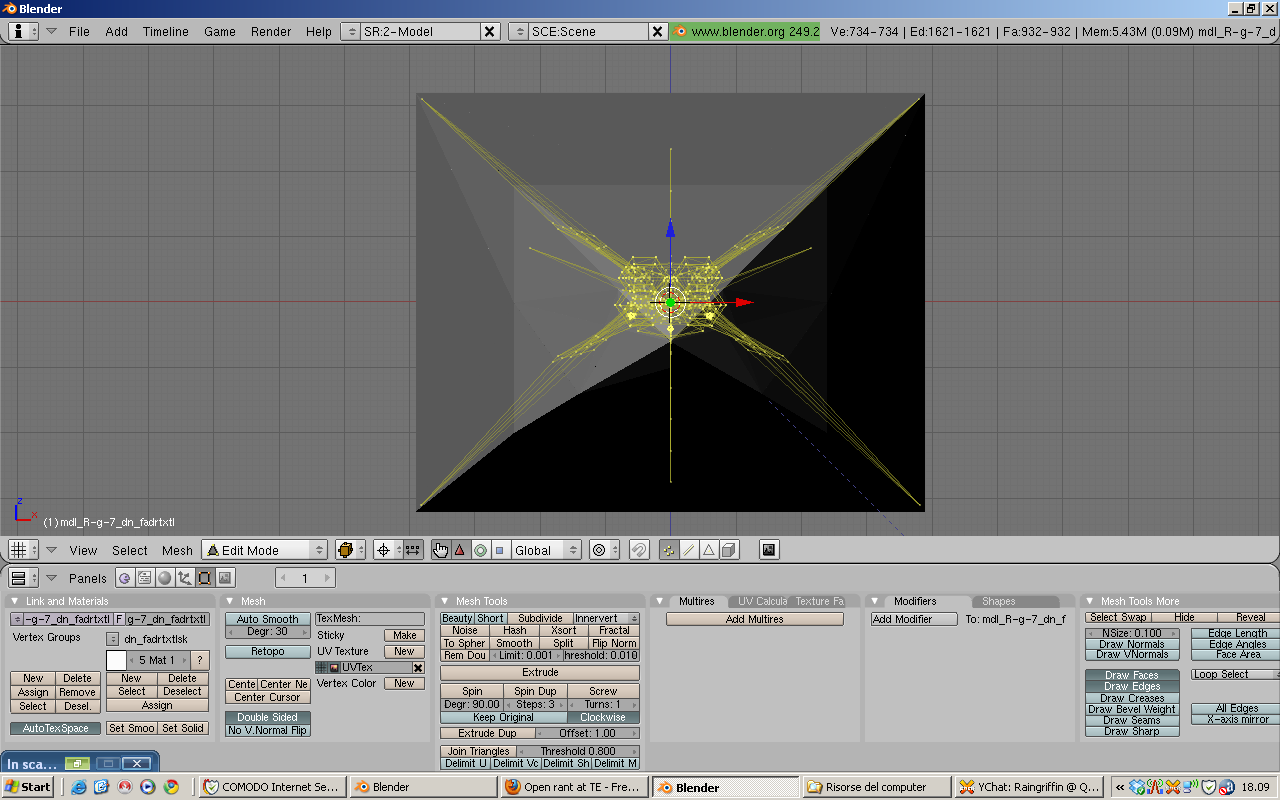The height and width of the screenshot is (800, 1280).
Task: Collapse the Mesh Tools panel
Action: coord(445,601)
